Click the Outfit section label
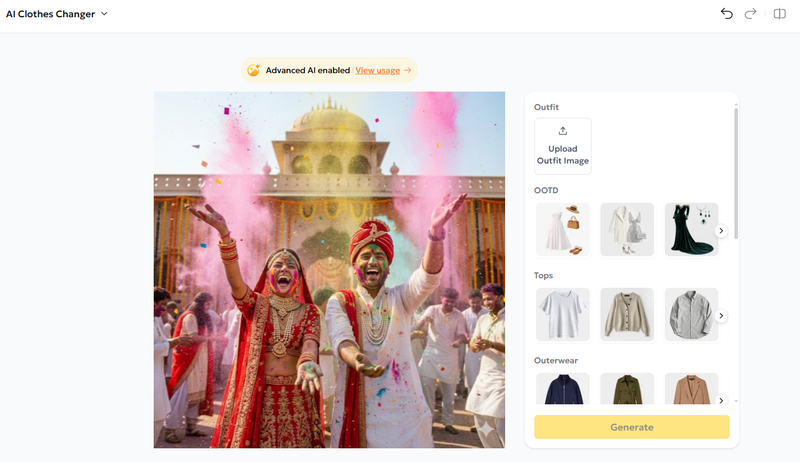Image resolution: width=800 pixels, height=462 pixels. tap(546, 107)
